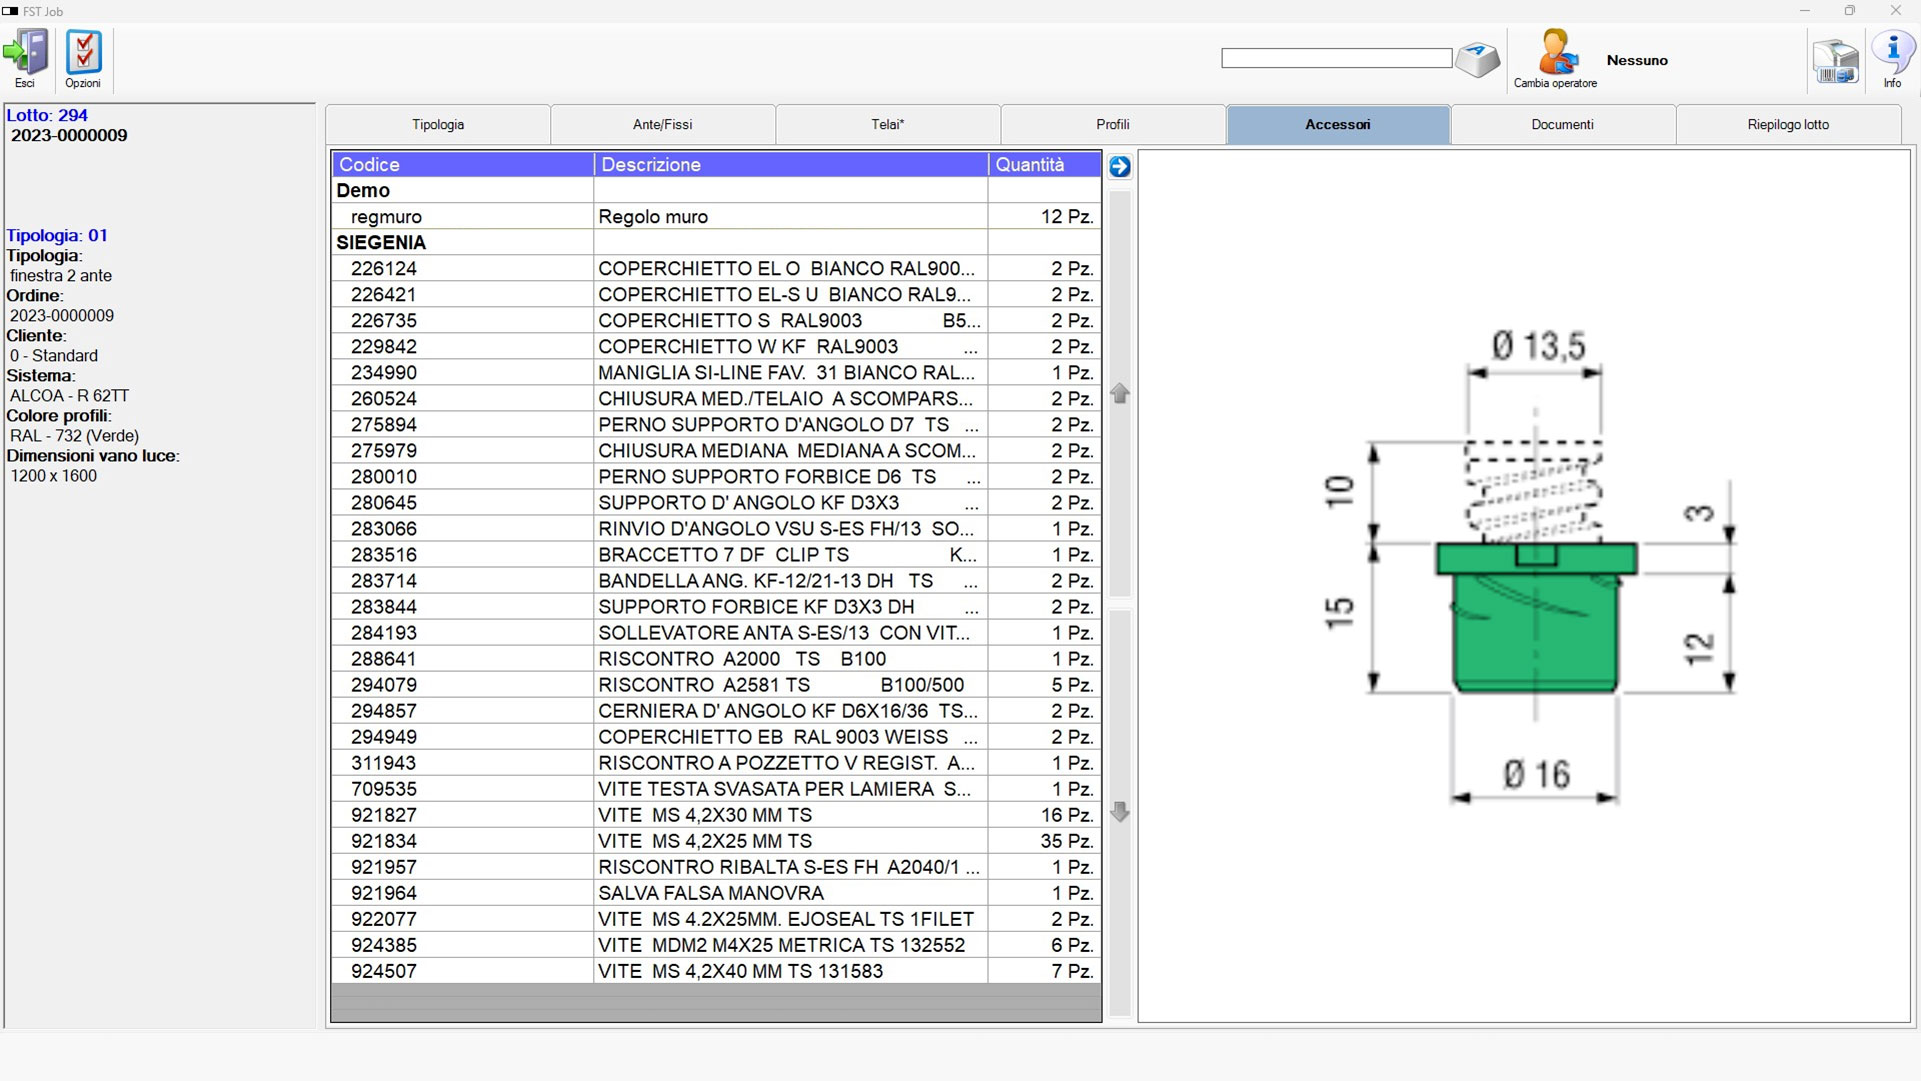
Task: Select VITE MS 4,2X25 MM TS row 921834
Action: (x=716, y=840)
